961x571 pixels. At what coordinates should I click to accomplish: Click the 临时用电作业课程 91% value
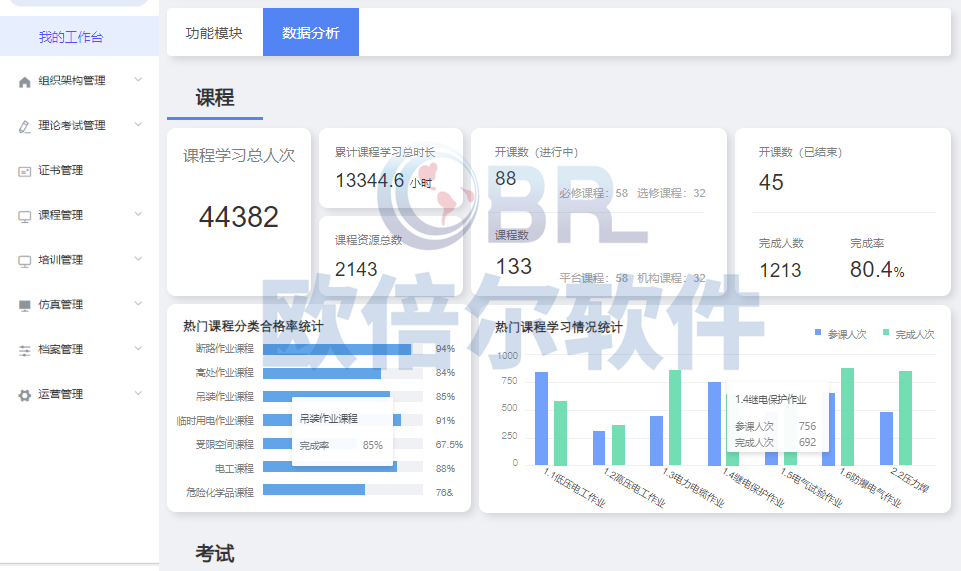[x=445, y=421]
